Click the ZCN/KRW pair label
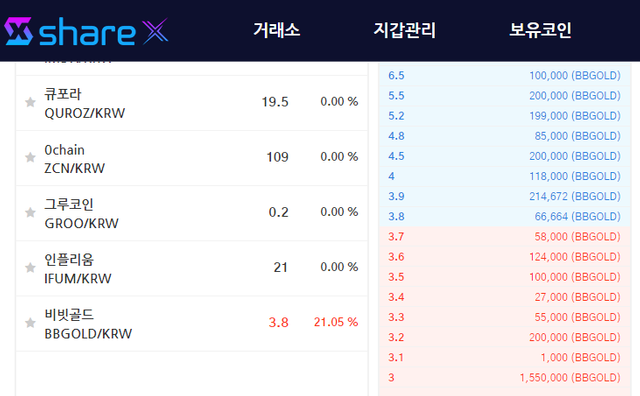640x396 pixels. (x=74, y=168)
